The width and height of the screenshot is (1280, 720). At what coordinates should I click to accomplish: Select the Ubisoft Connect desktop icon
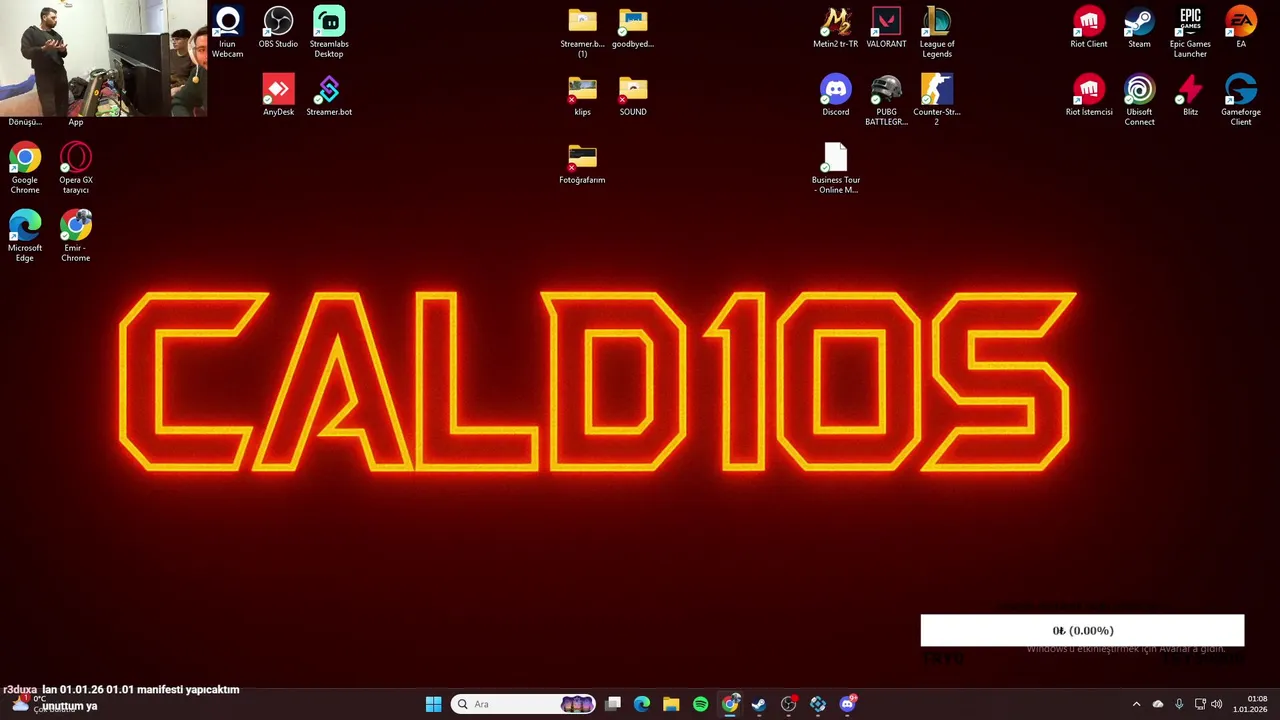1139,101
